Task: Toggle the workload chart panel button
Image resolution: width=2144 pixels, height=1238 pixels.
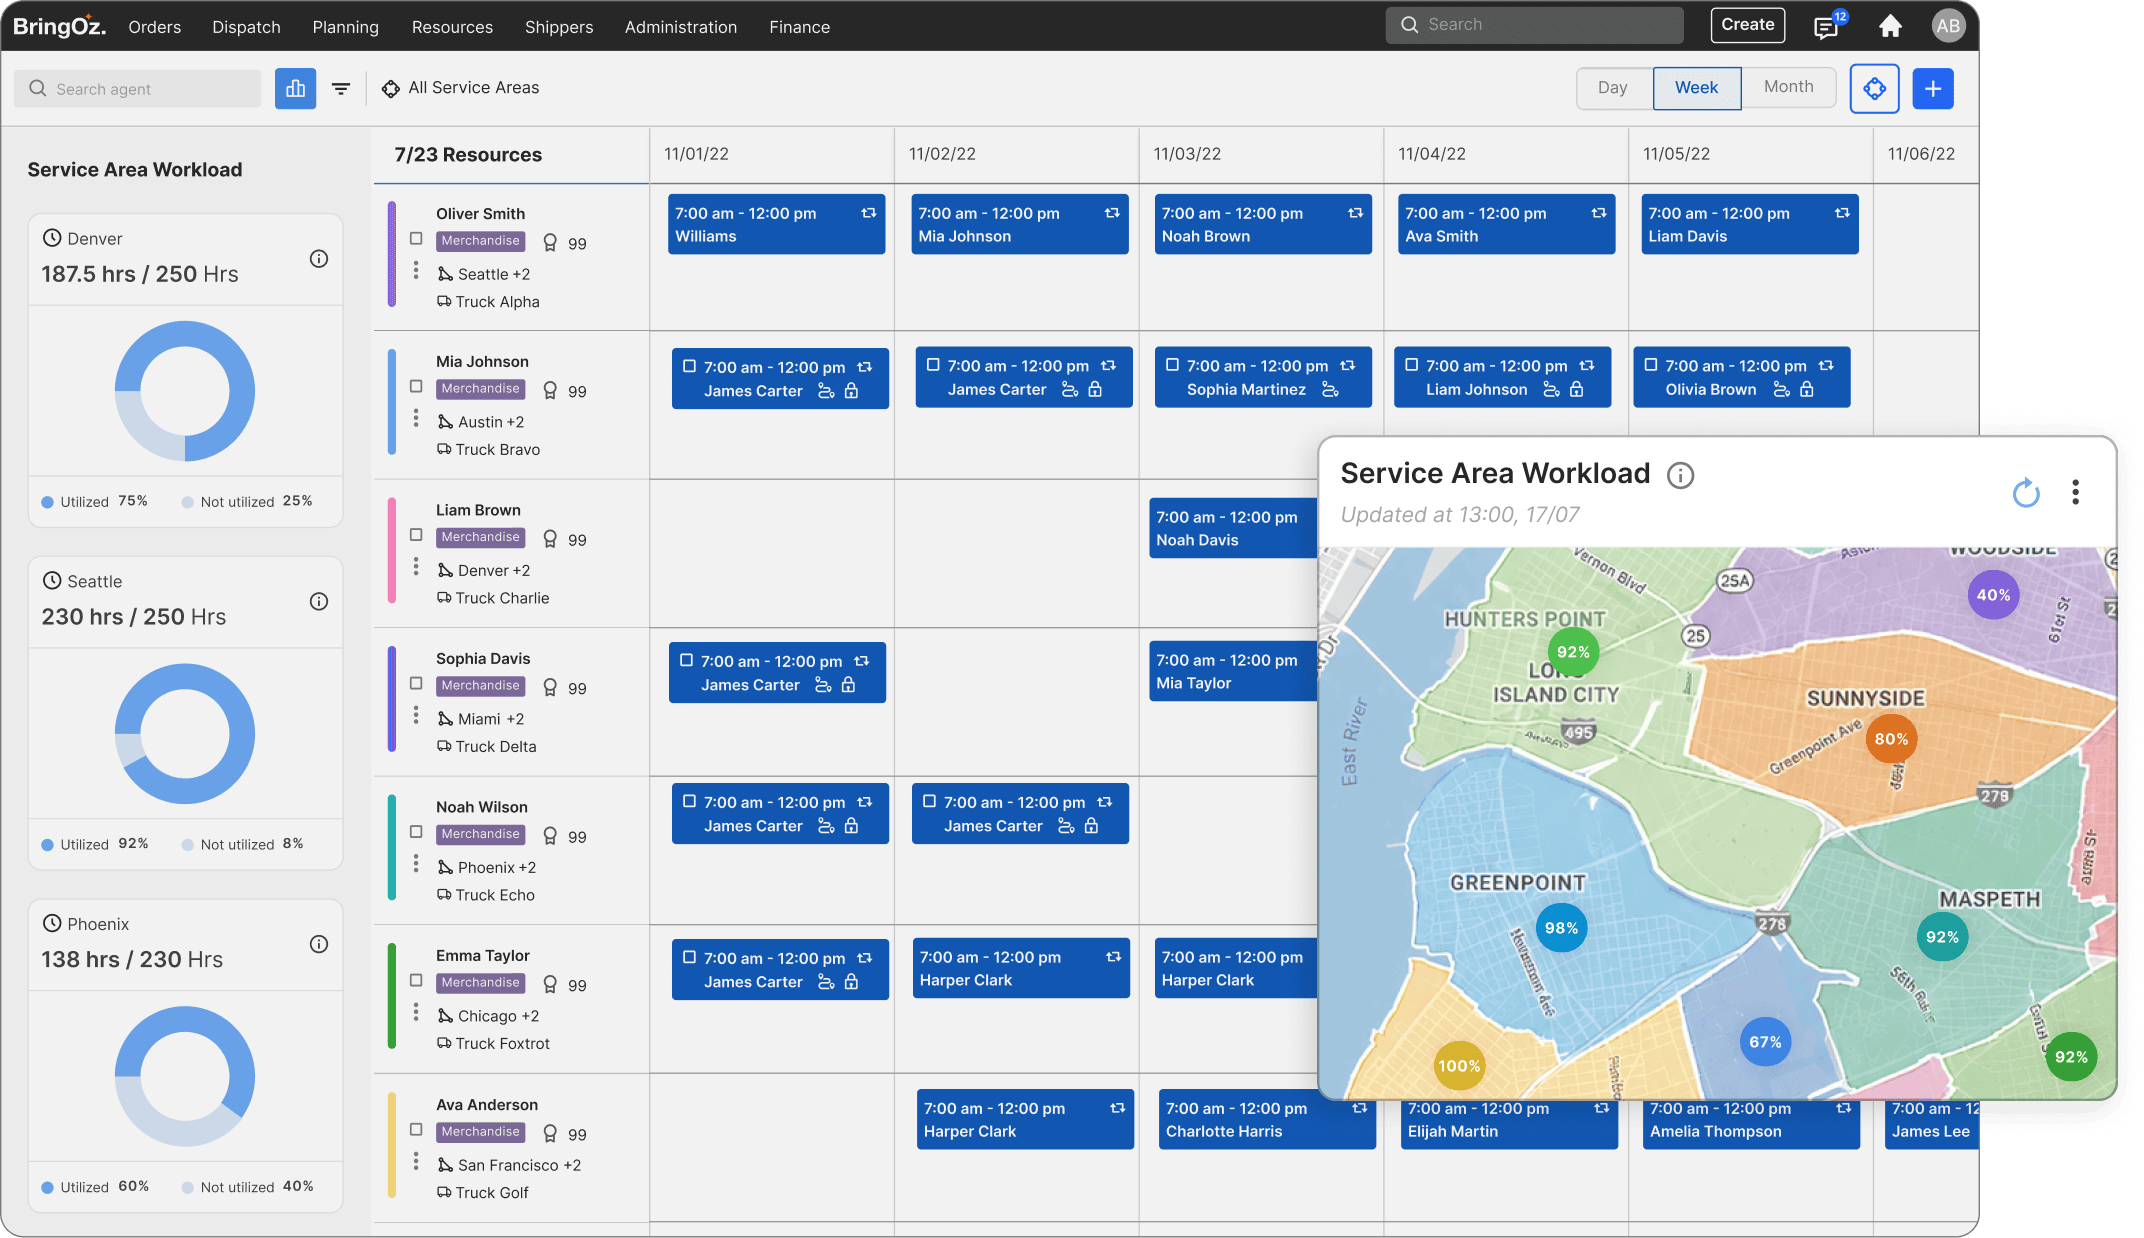Action: (x=295, y=89)
